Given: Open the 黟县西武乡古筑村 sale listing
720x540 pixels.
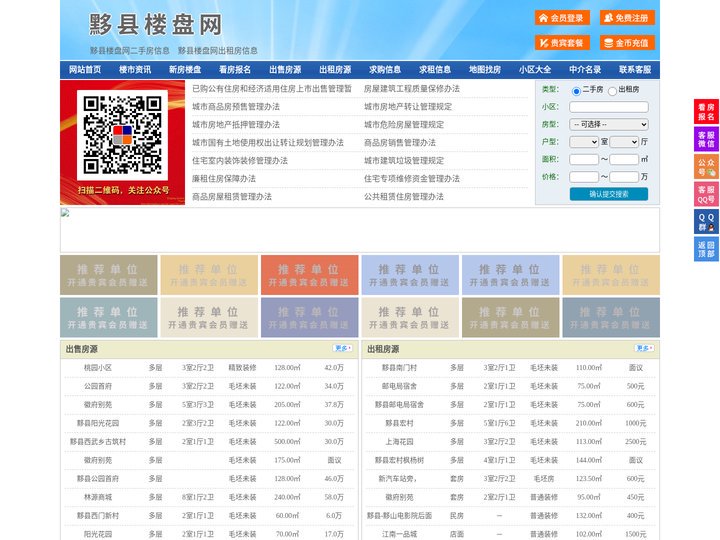Looking at the screenshot, I should (98, 442).
